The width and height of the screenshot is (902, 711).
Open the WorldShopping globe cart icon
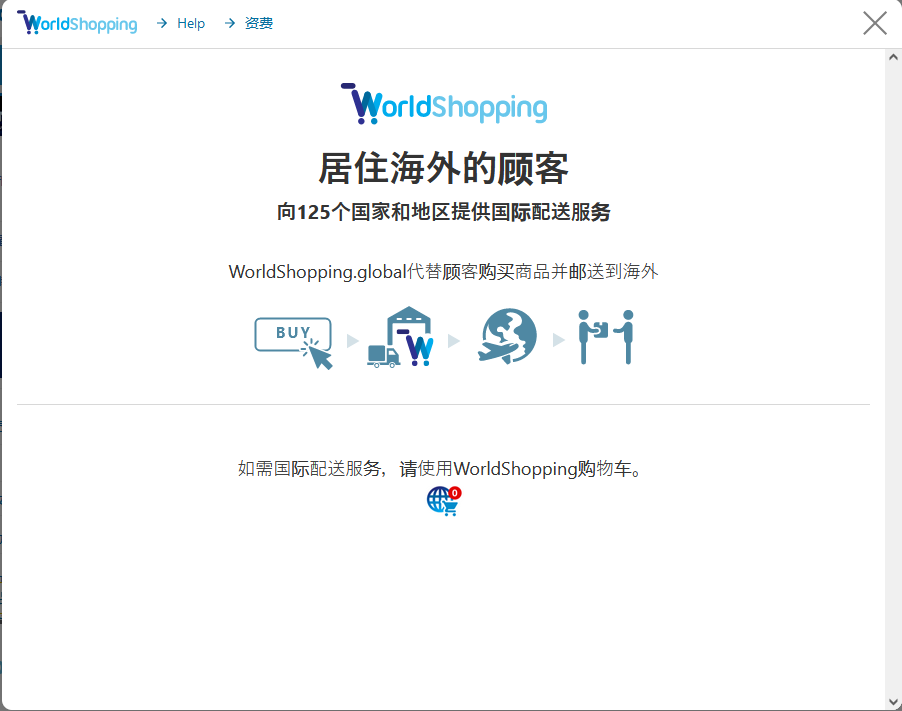coord(444,500)
